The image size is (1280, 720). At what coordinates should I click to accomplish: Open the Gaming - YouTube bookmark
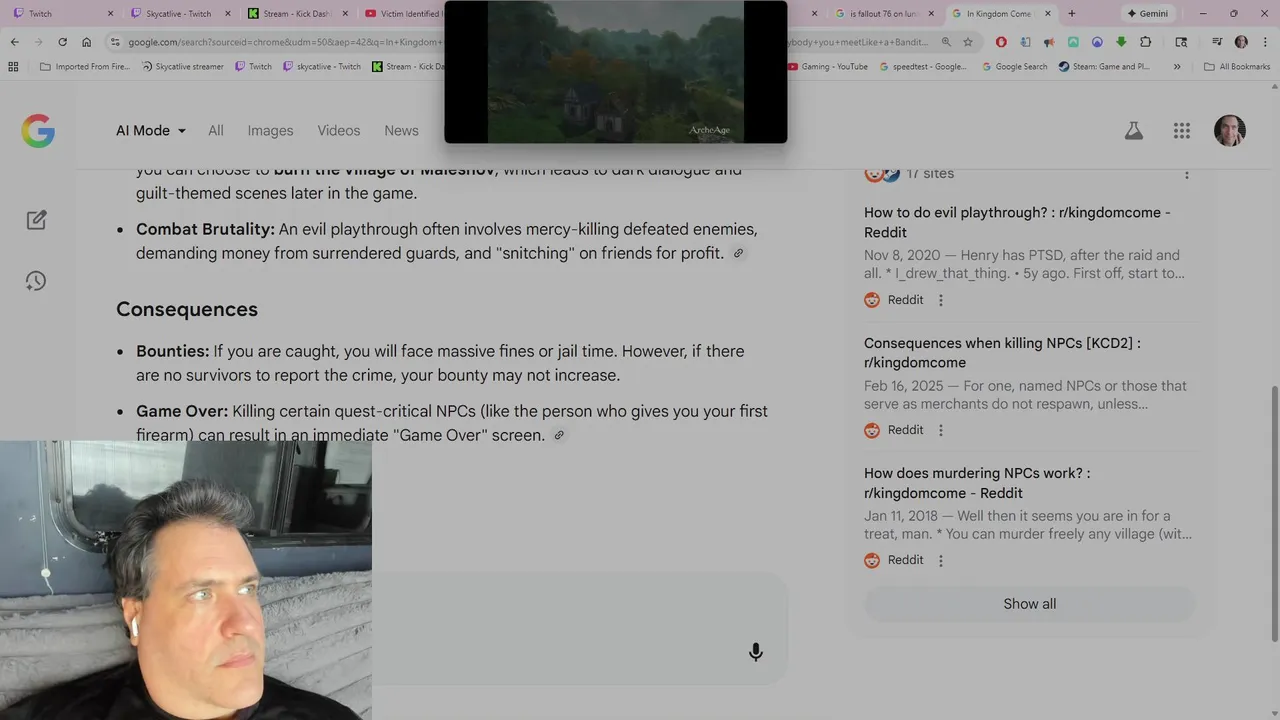827,67
